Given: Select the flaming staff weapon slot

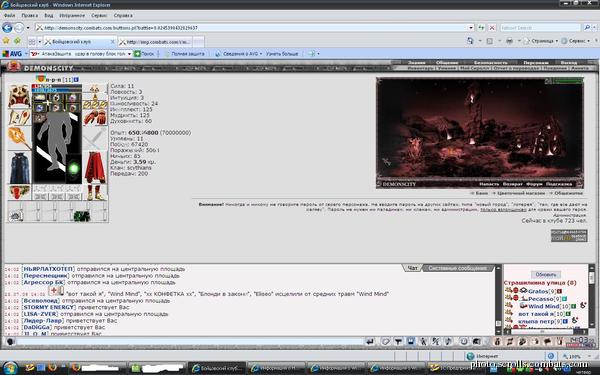Looking at the screenshot, I should 19,138.
